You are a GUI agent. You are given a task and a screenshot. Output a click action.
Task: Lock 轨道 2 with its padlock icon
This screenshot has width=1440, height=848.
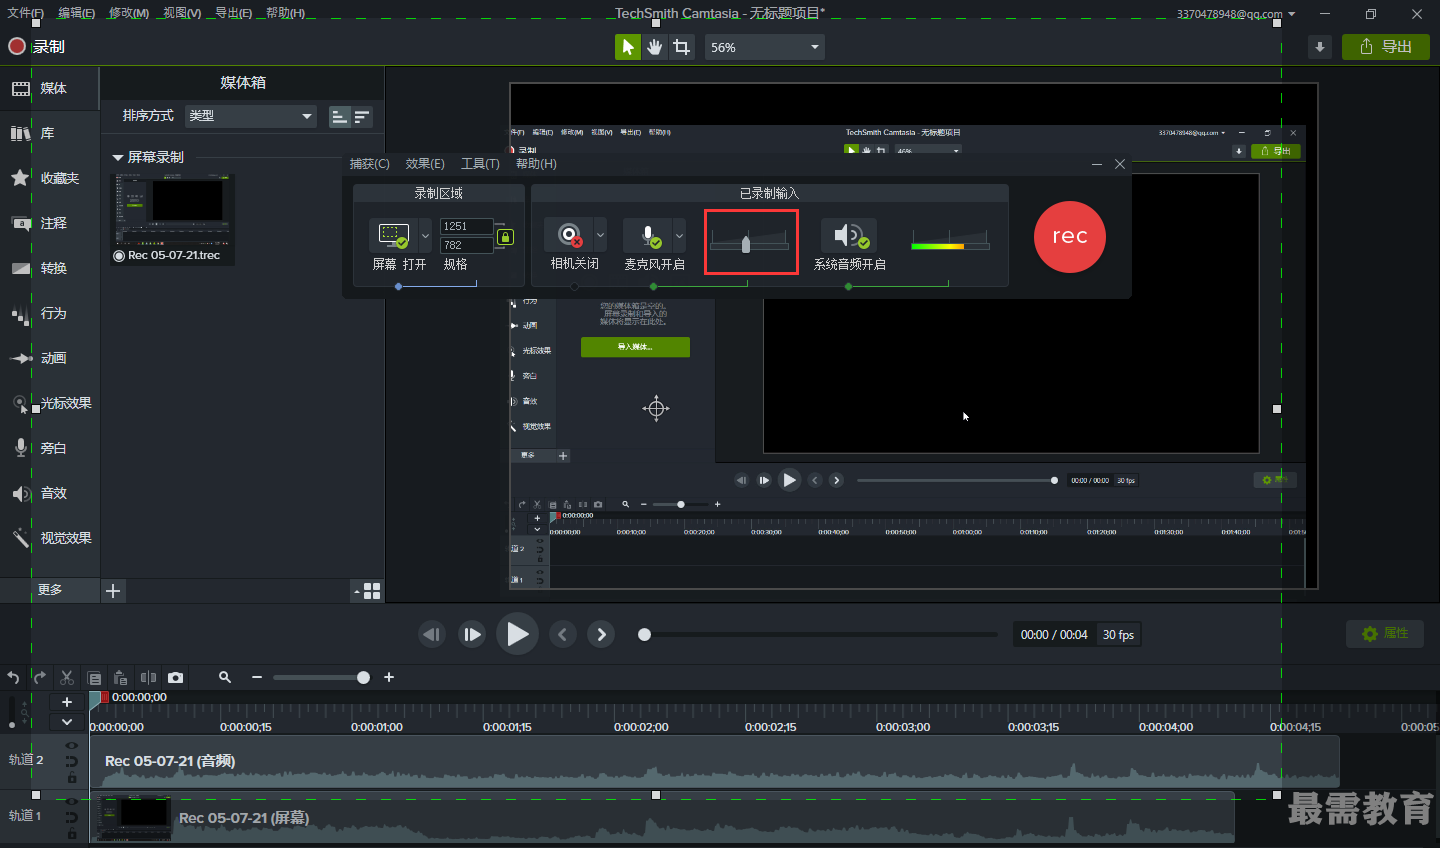coord(72,777)
